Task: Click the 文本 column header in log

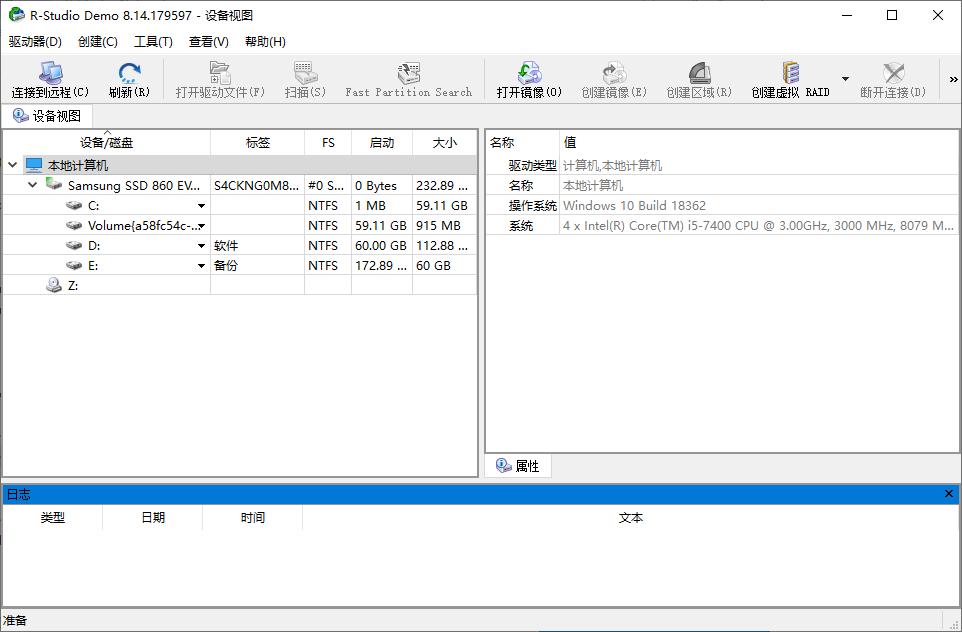Action: click(x=631, y=517)
